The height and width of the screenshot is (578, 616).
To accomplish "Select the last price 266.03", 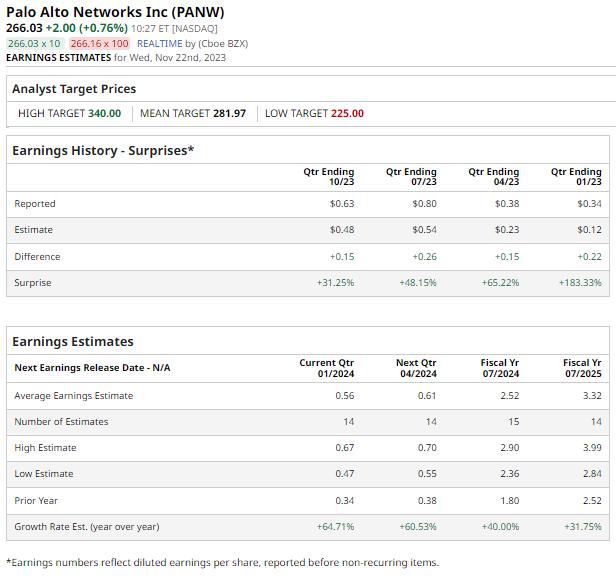I will (x=24, y=28).
